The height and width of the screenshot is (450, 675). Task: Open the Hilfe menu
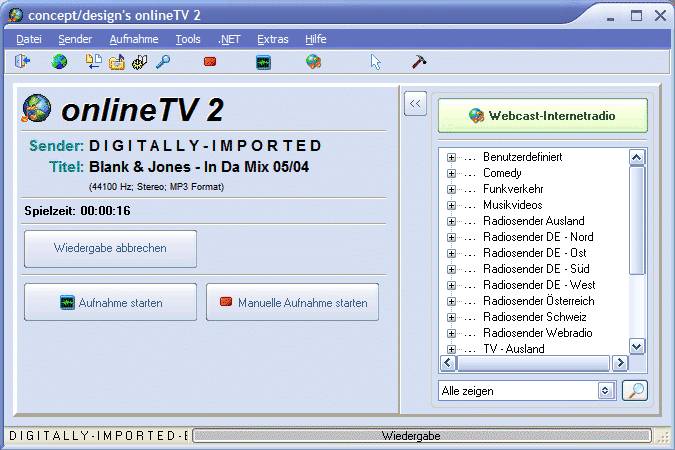tap(316, 39)
